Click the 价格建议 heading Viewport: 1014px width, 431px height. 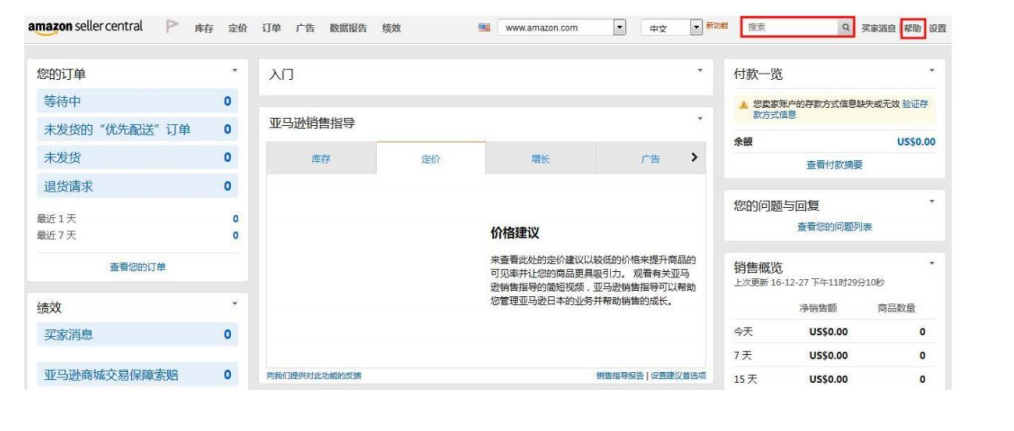point(515,233)
